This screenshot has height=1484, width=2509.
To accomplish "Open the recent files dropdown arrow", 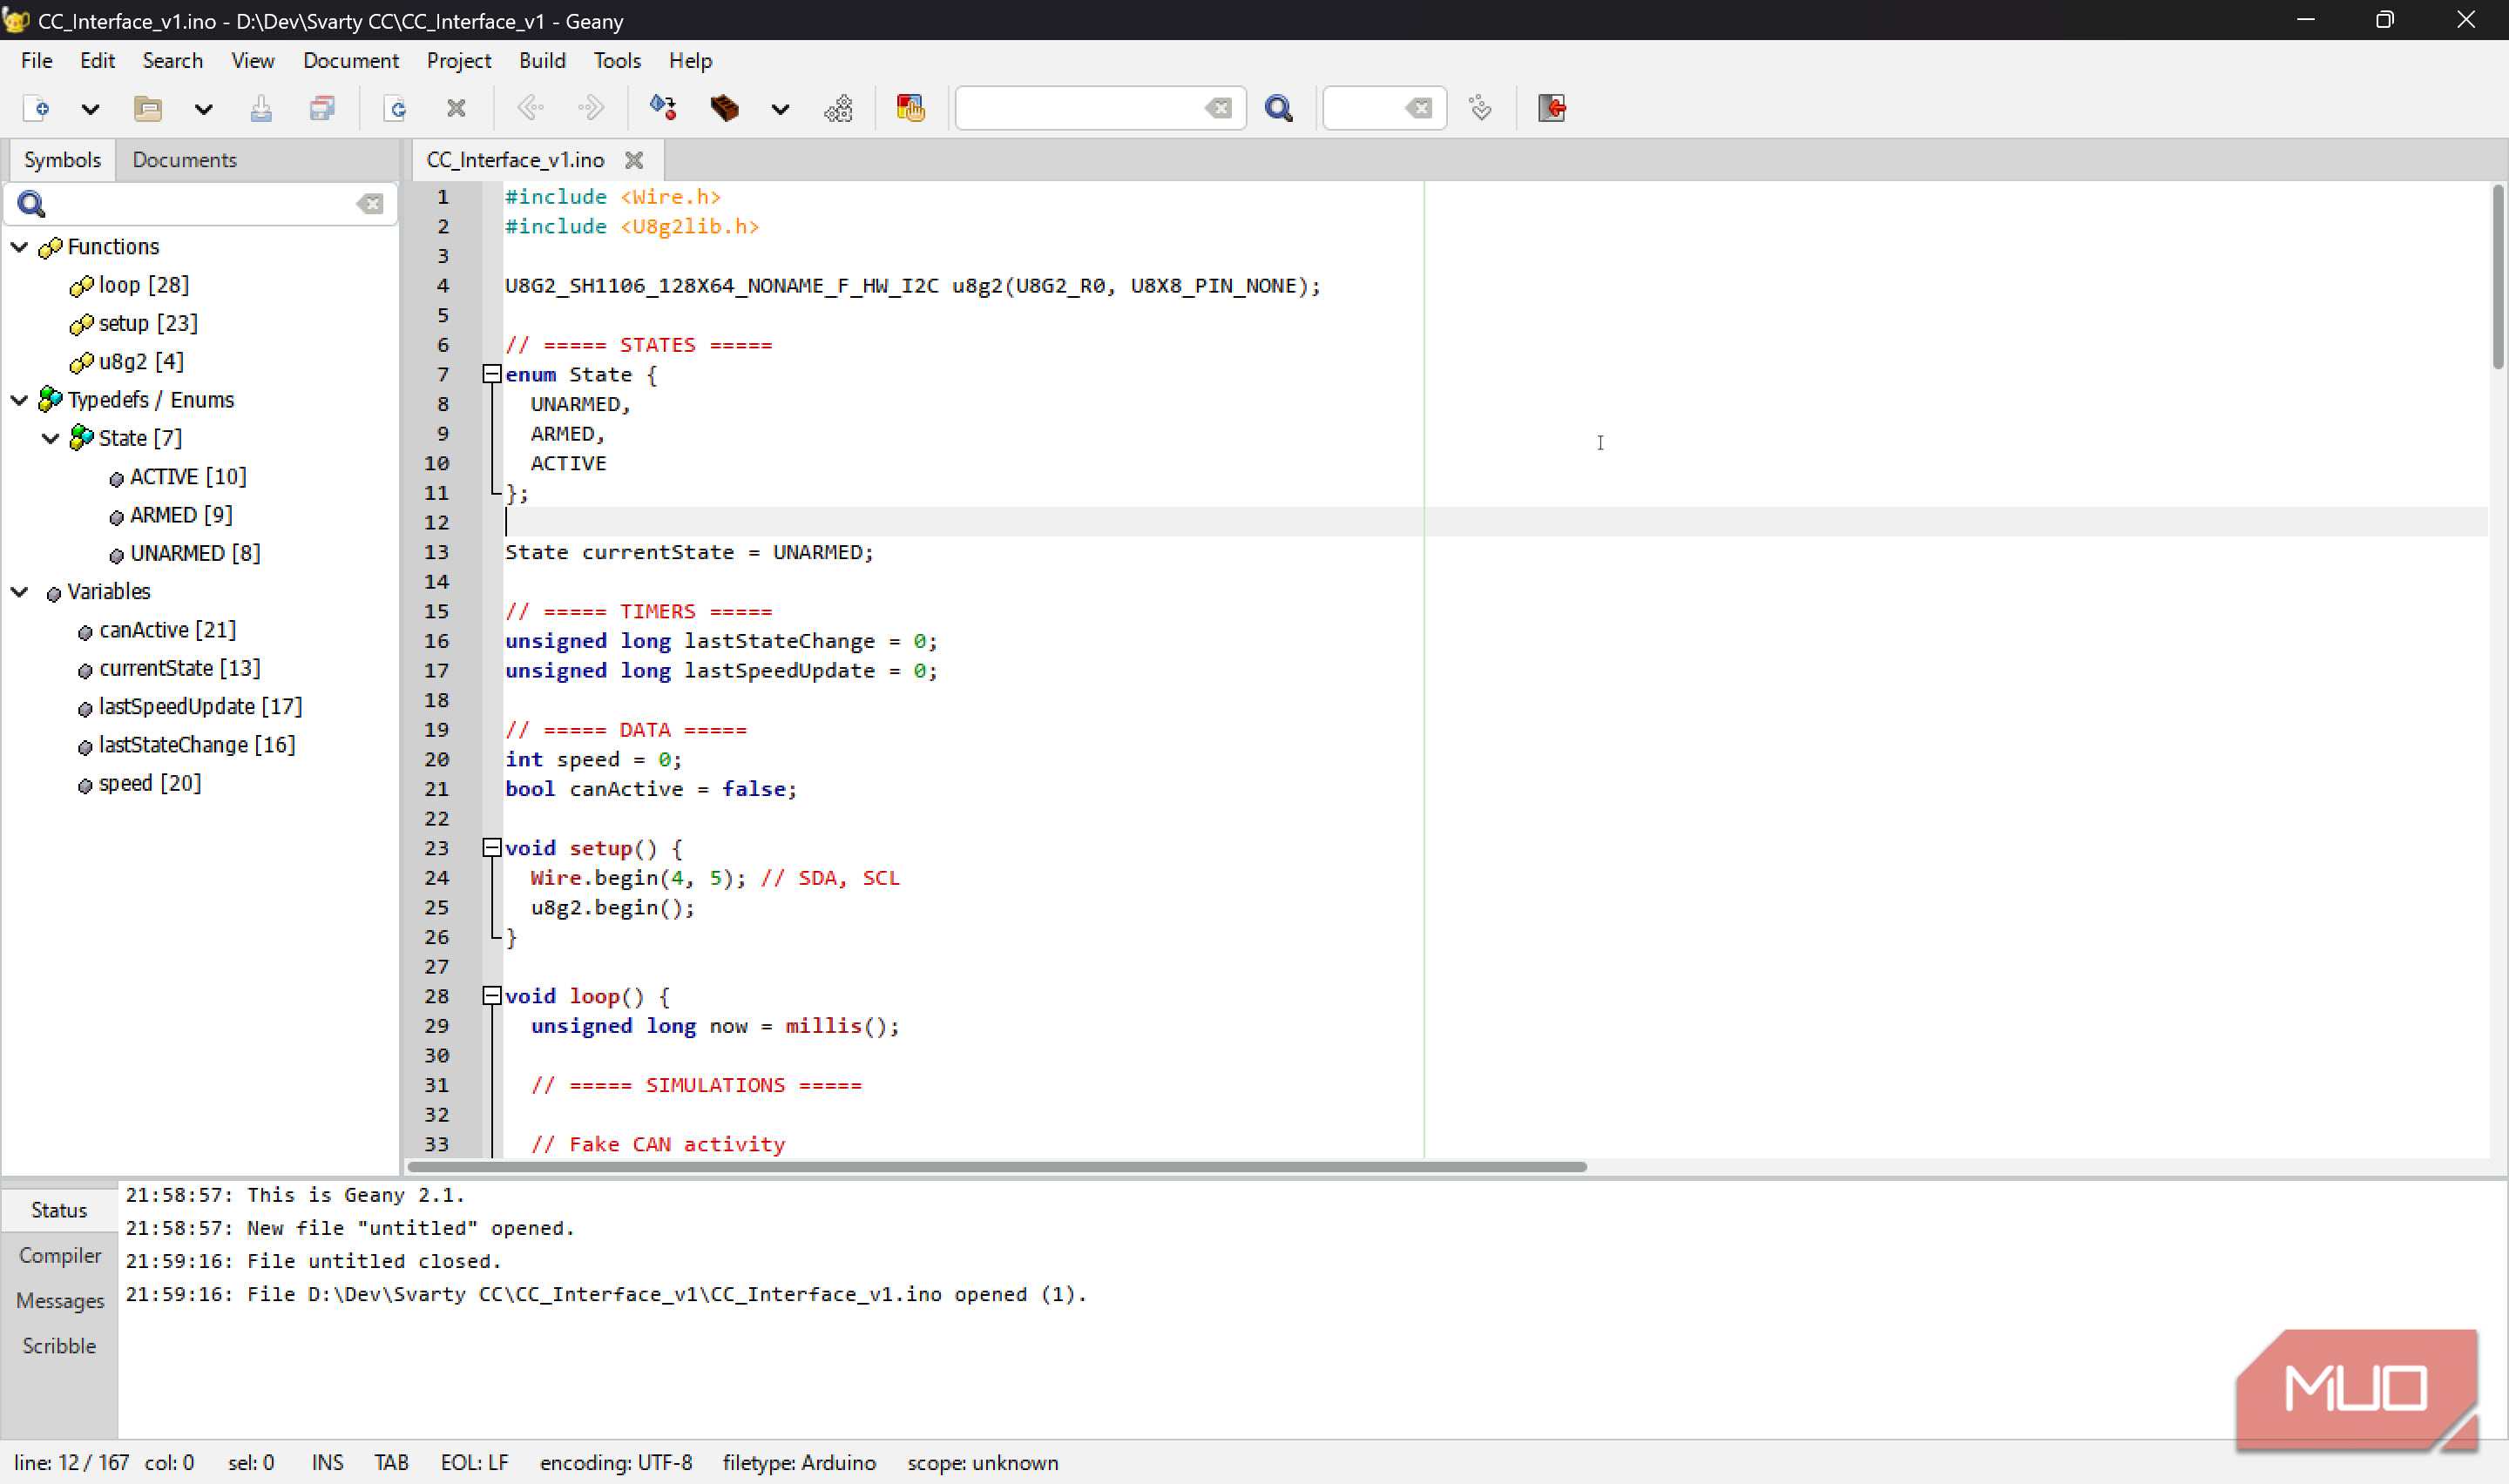I will (x=203, y=109).
